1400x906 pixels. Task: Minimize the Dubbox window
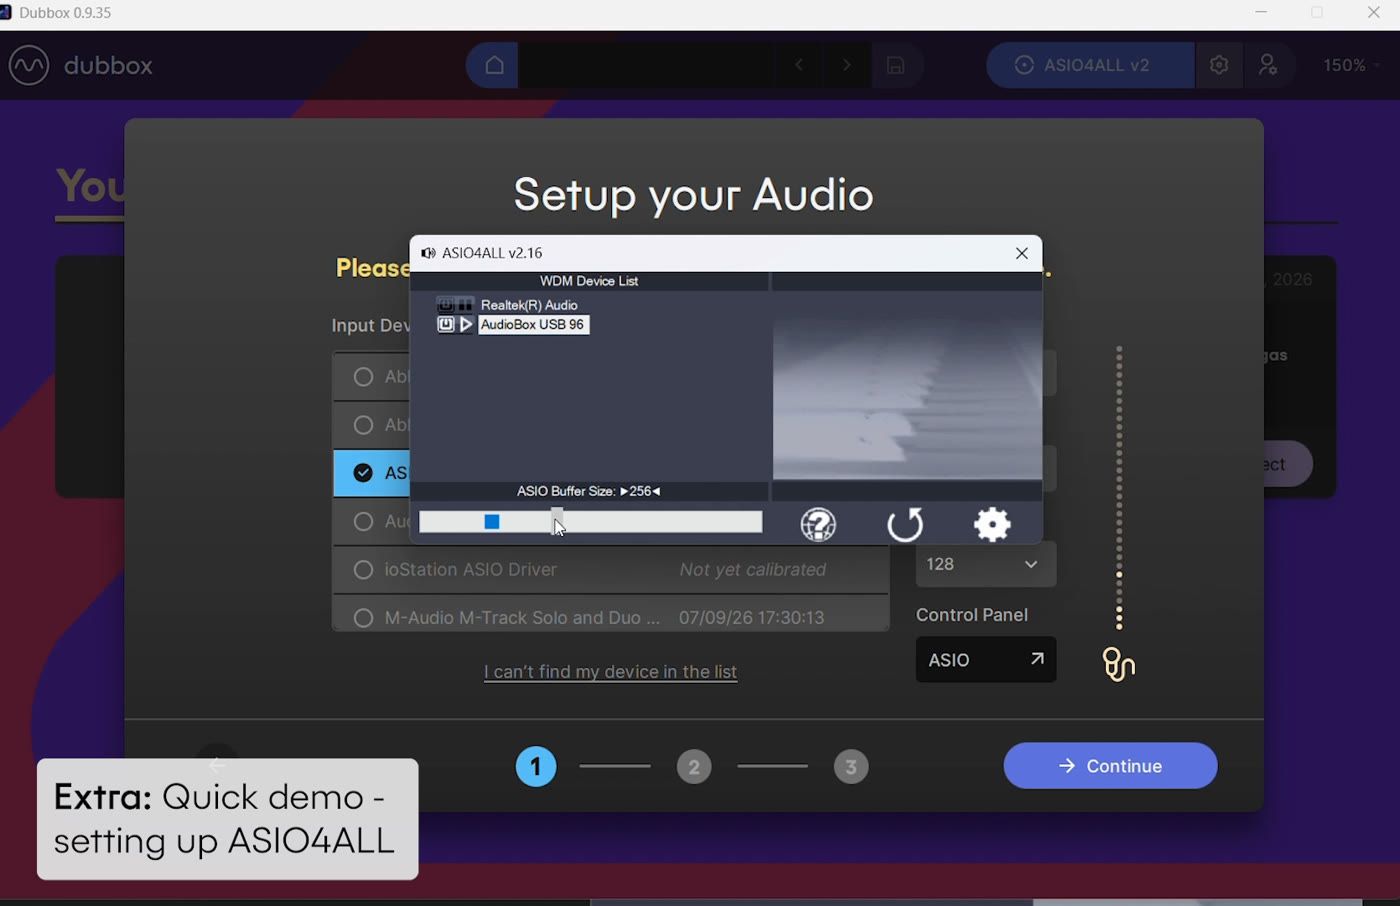click(1261, 13)
